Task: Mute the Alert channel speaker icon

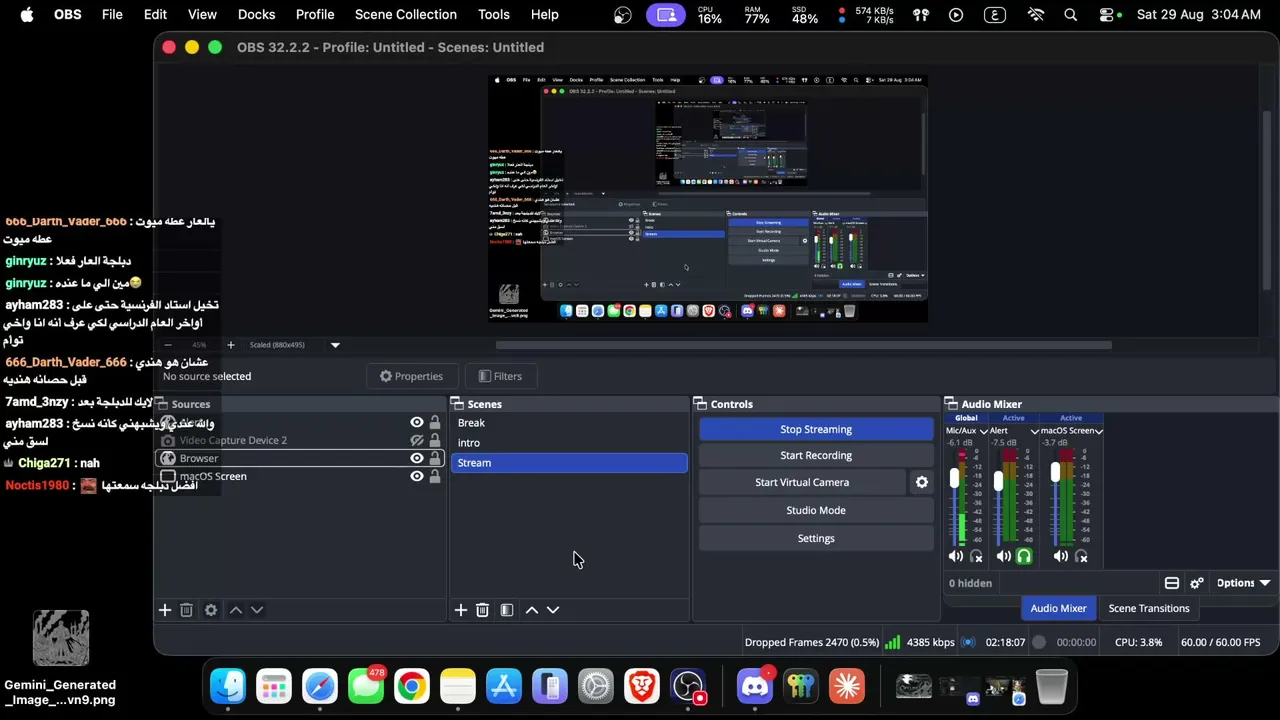Action: (1004, 556)
